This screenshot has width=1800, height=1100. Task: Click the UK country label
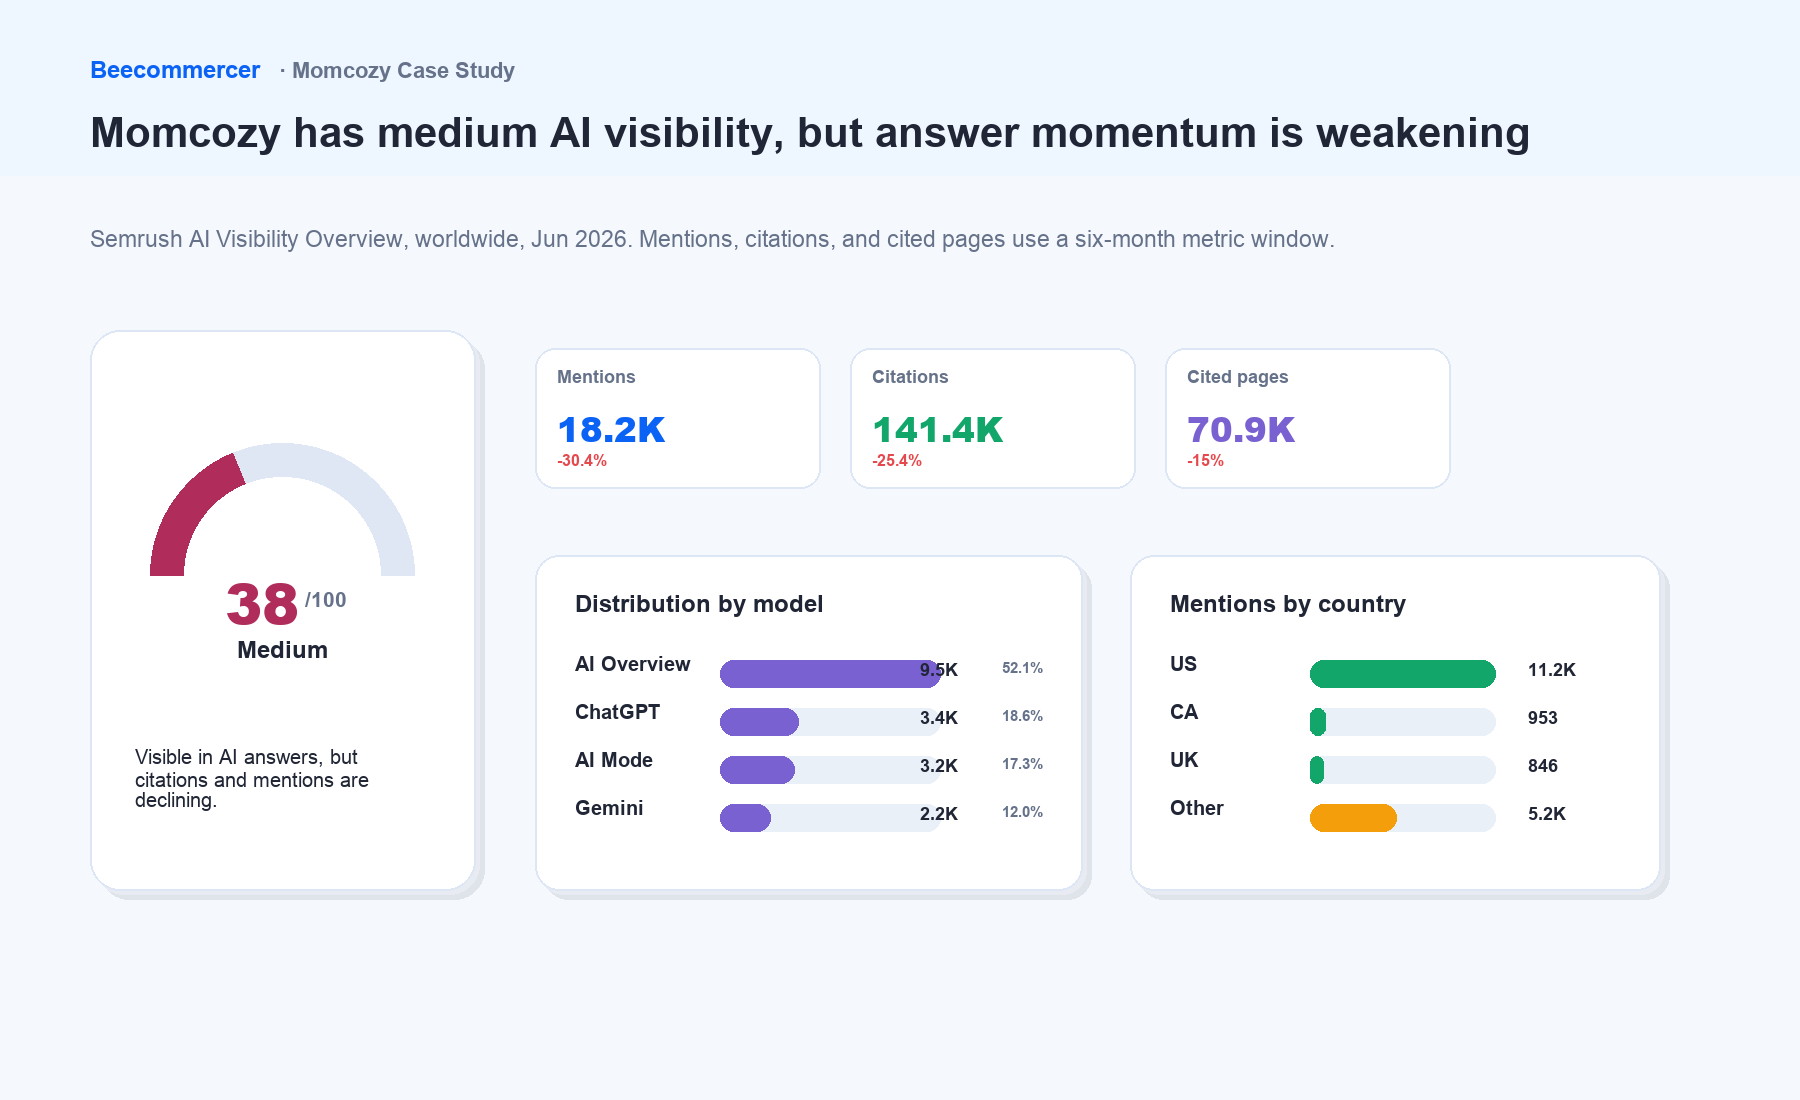(1184, 760)
